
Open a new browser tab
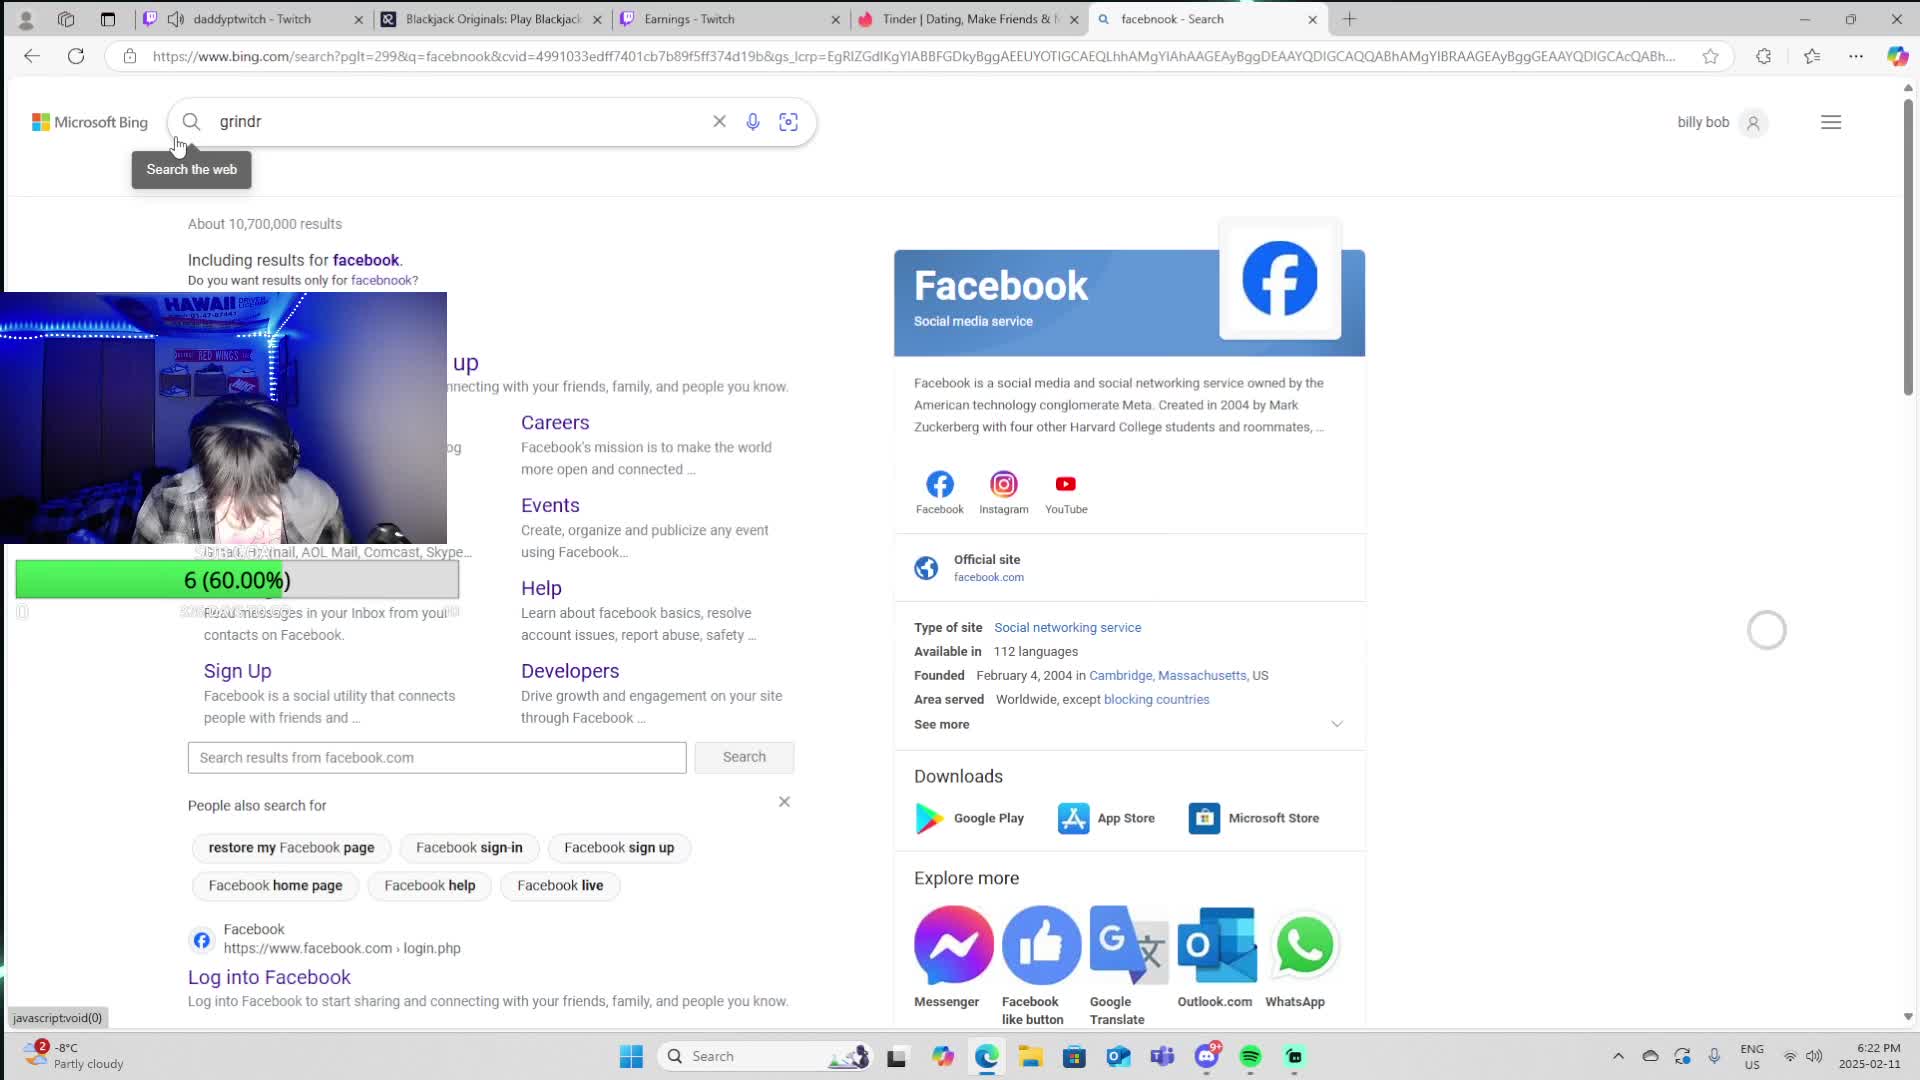pos(1349,19)
